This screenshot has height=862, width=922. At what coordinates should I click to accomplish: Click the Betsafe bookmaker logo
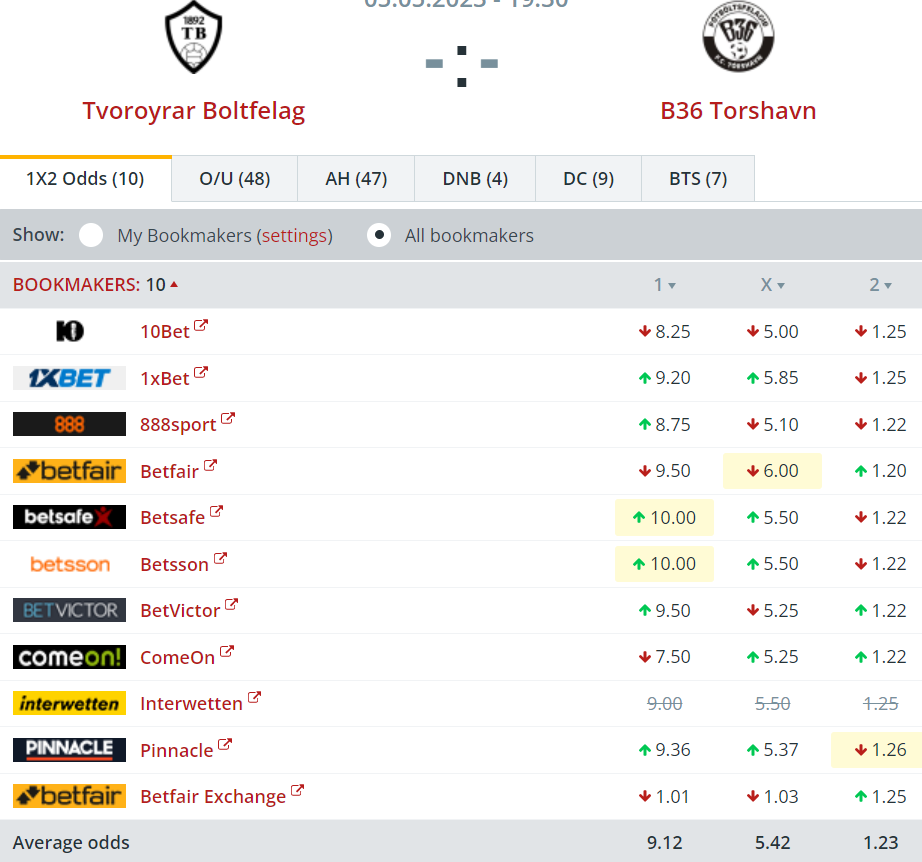coord(69,517)
